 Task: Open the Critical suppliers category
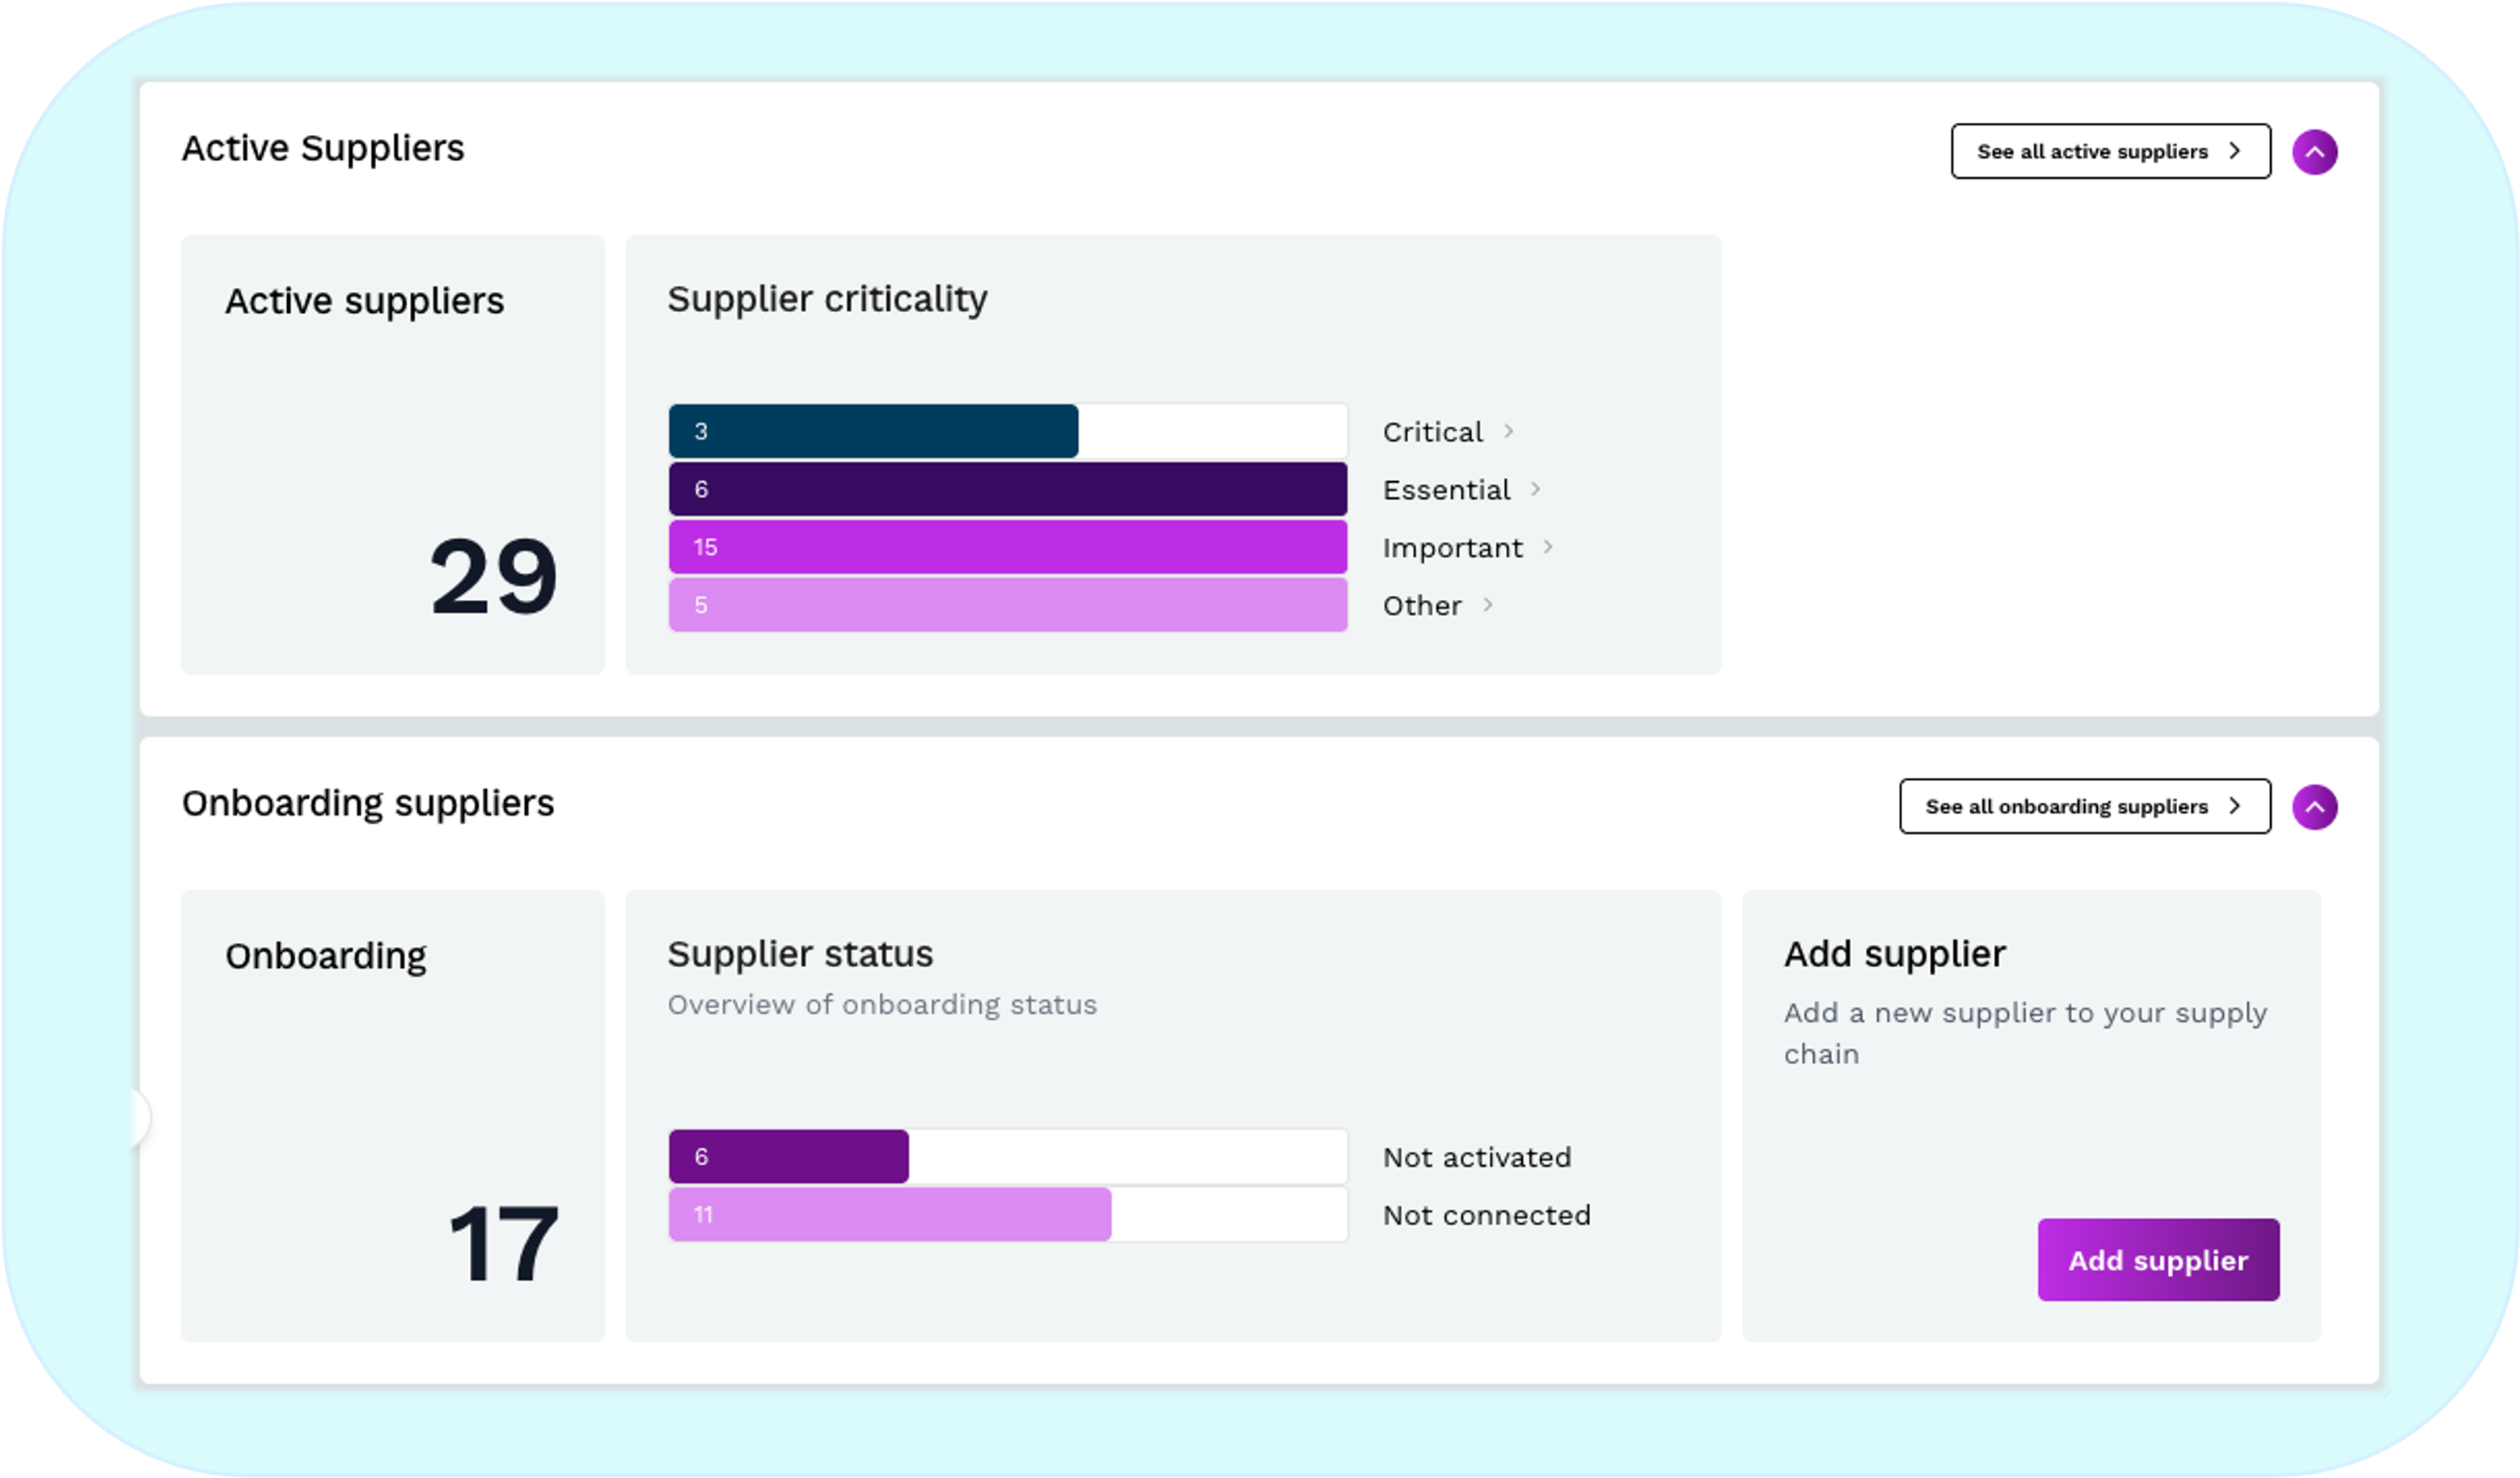[1432, 432]
